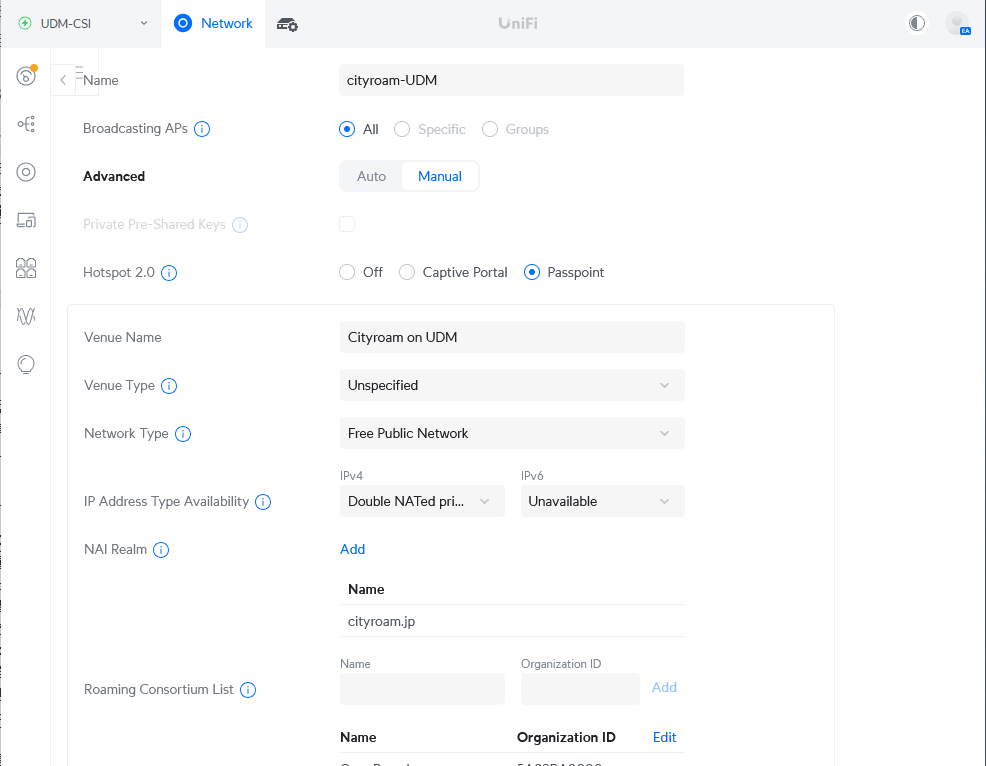986x766 pixels.
Task: Enable Private Pre-Shared Keys checkbox
Action: point(347,224)
